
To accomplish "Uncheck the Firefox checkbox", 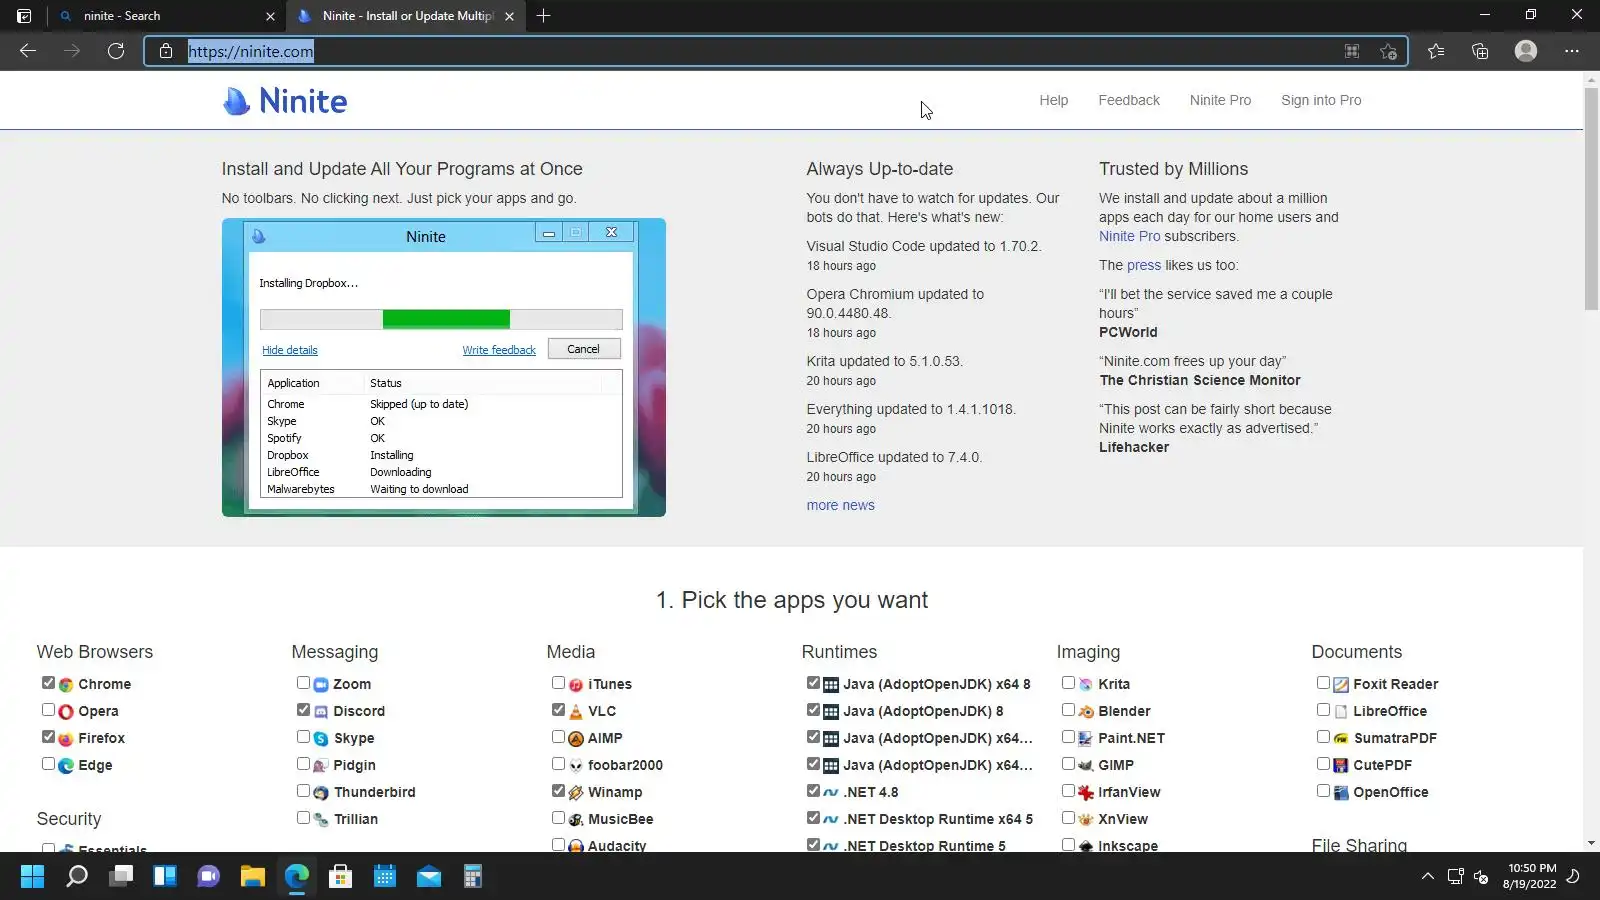I will [x=48, y=737].
